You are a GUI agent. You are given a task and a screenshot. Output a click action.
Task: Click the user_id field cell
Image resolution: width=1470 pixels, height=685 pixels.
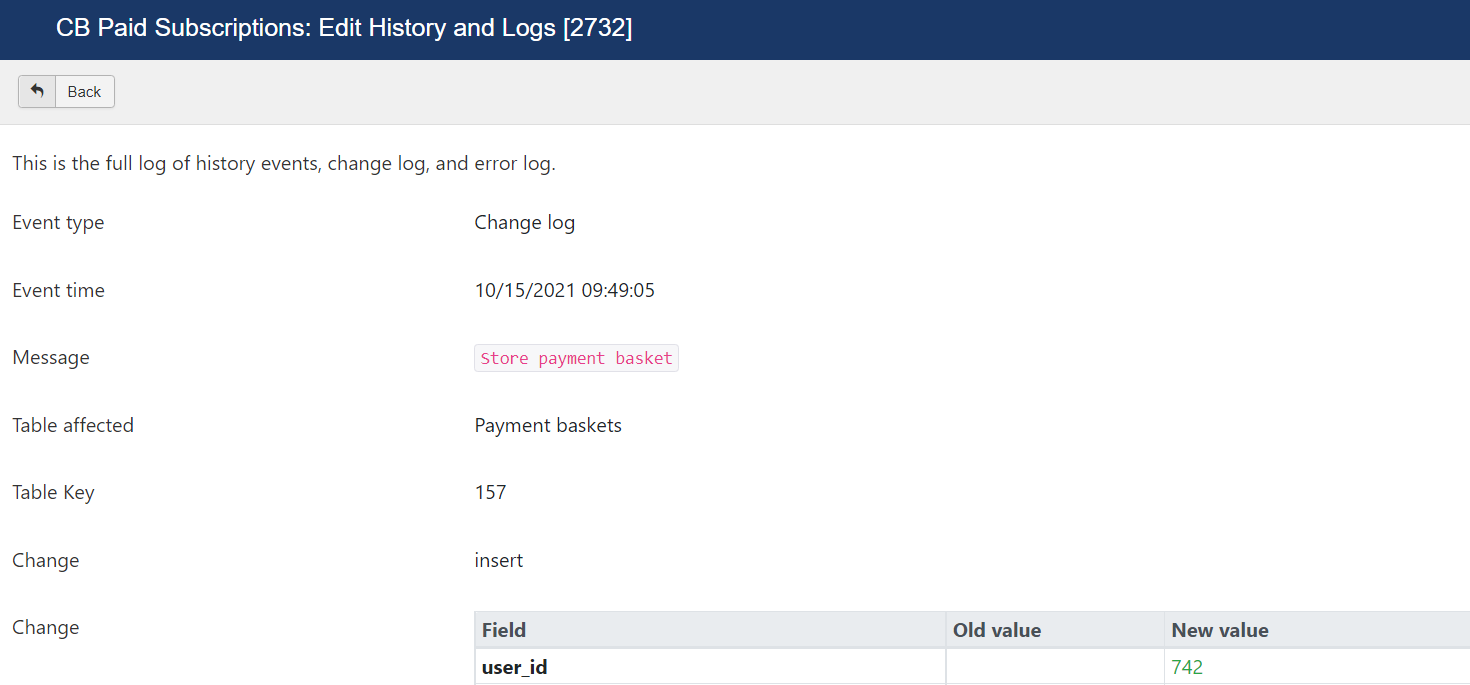[x=710, y=667]
